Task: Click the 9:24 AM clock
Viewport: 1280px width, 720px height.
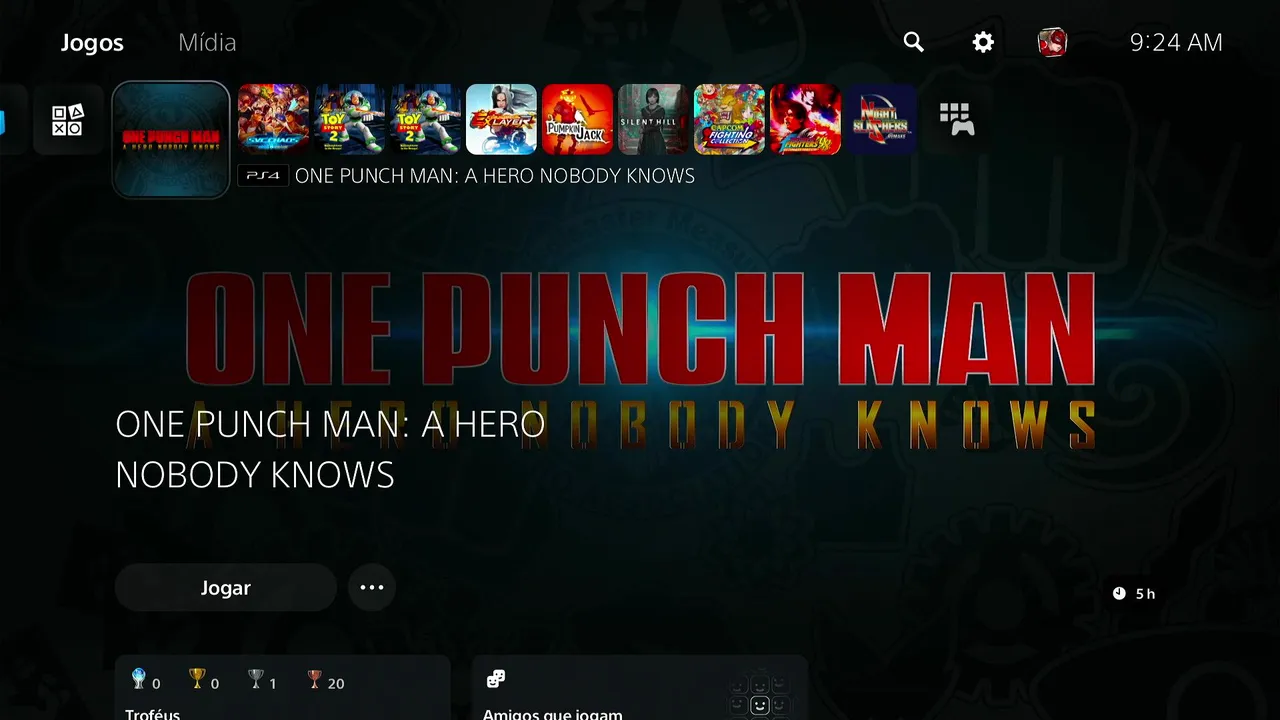Action: point(1176,42)
